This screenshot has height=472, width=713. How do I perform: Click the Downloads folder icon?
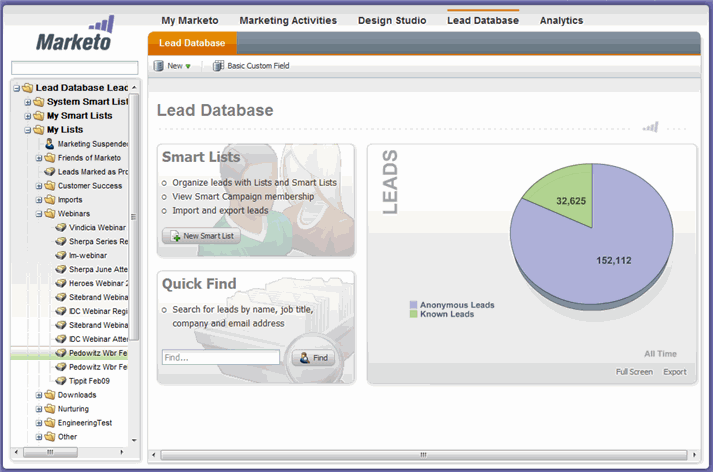point(50,395)
